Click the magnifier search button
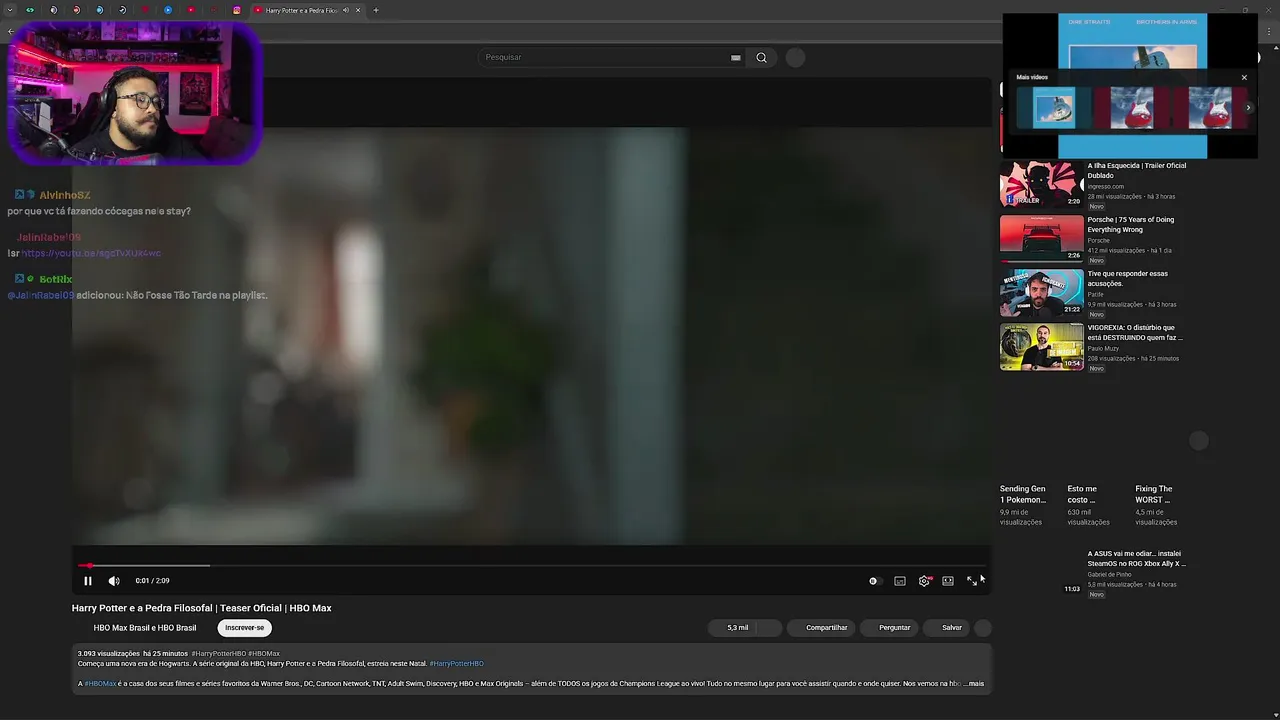Image resolution: width=1280 pixels, height=720 pixels. tap(762, 57)
